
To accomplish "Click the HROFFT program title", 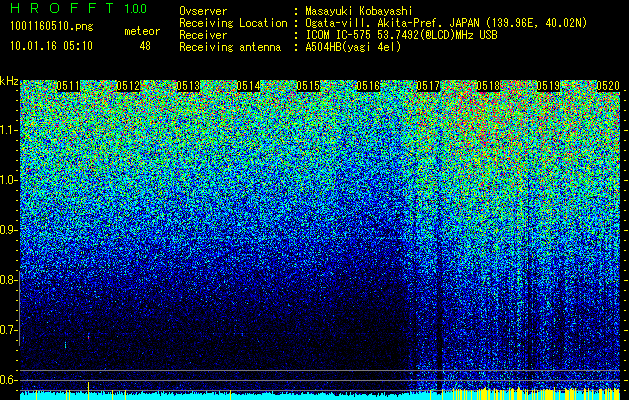I will (62, 8).
